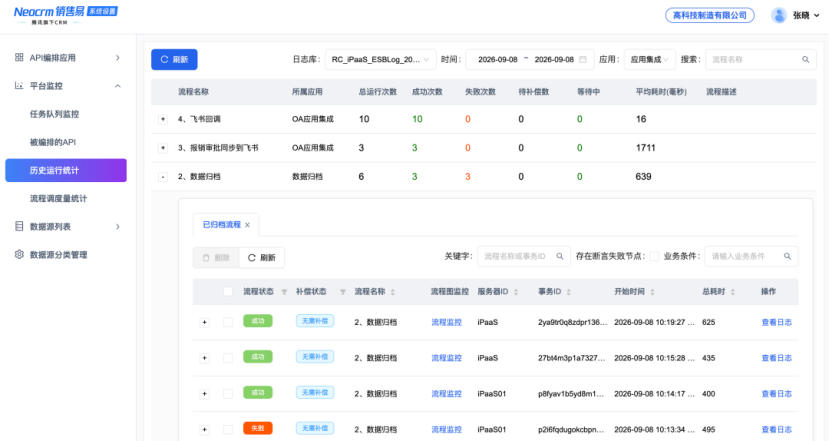Click user avatar icon for 张晓
The image size is (830, 441).
coord(779,15)
